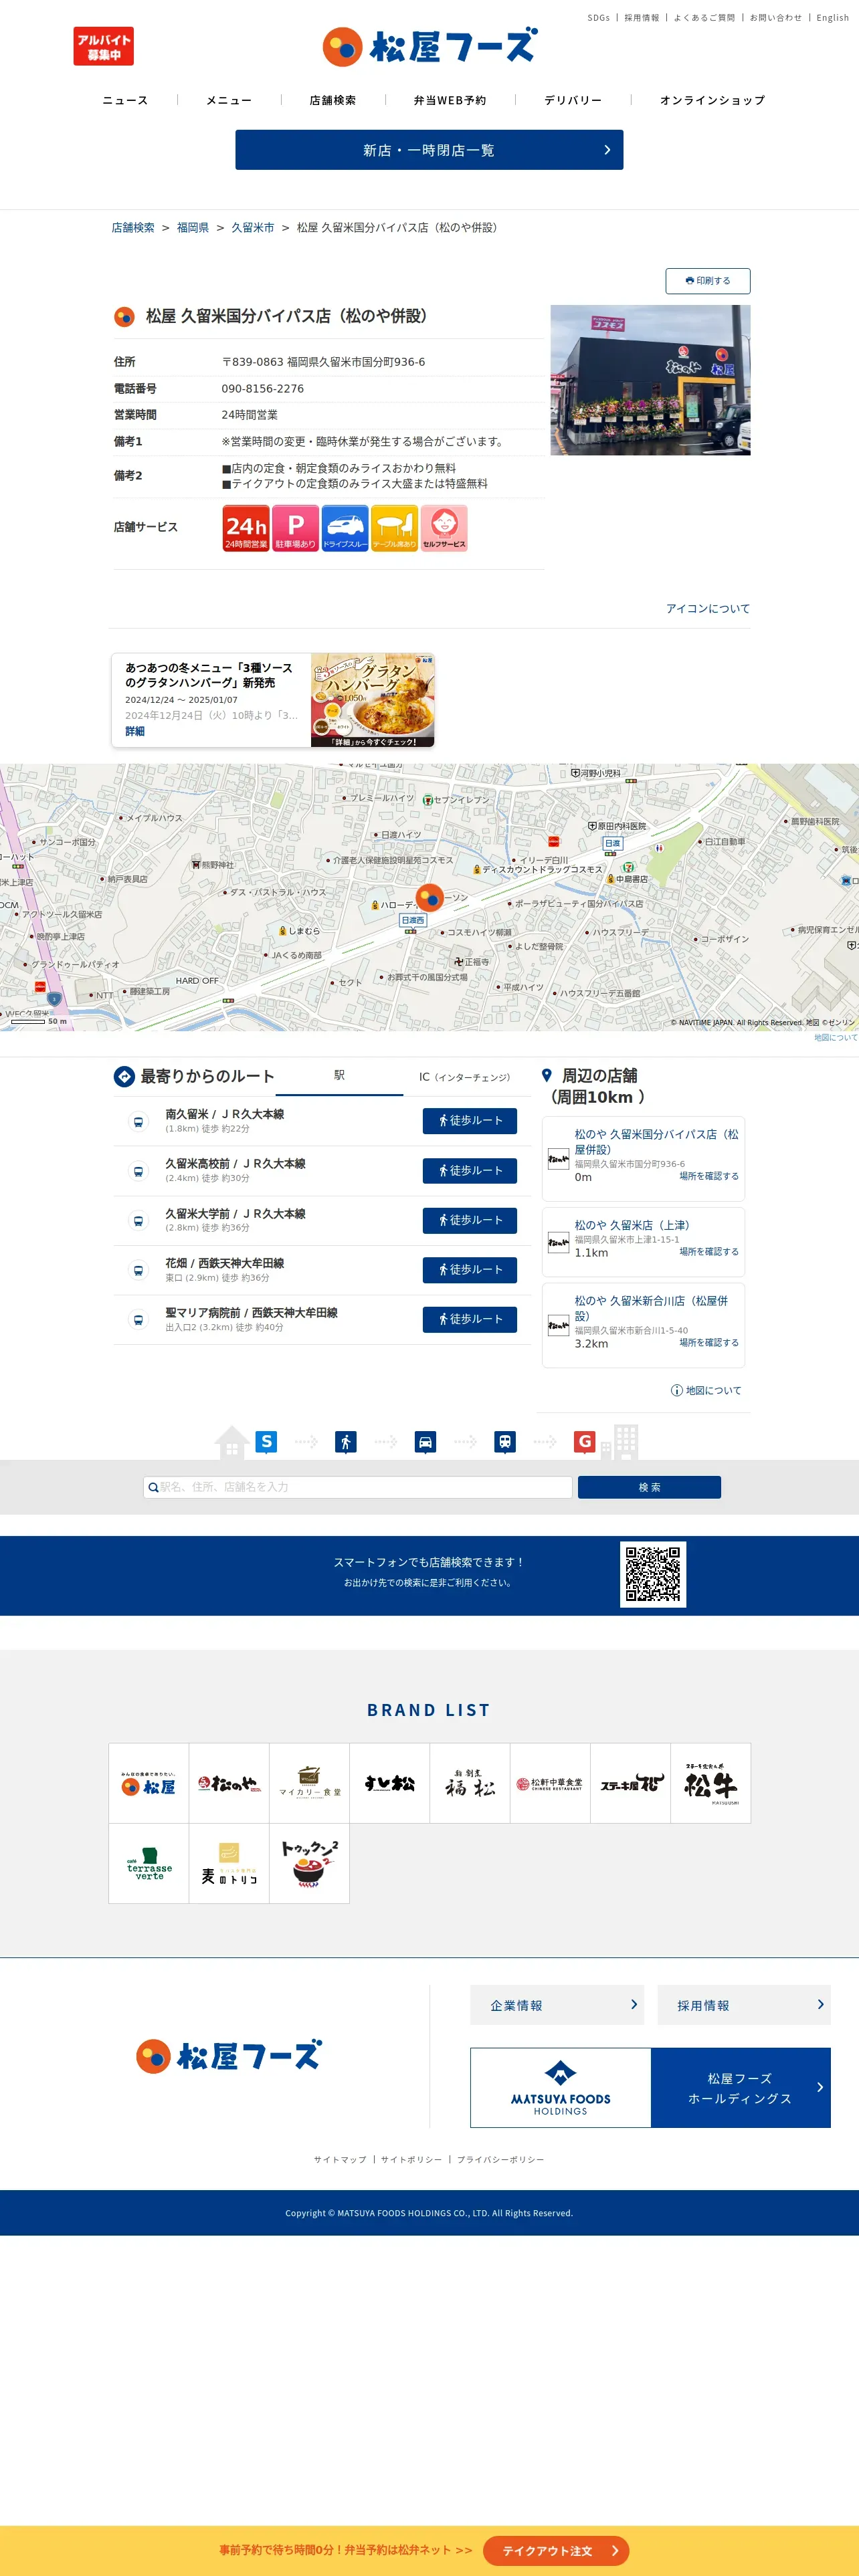Open the SDGs top link
The image size is (859, 2576).
pyautogui.click(x=598, y=18)
